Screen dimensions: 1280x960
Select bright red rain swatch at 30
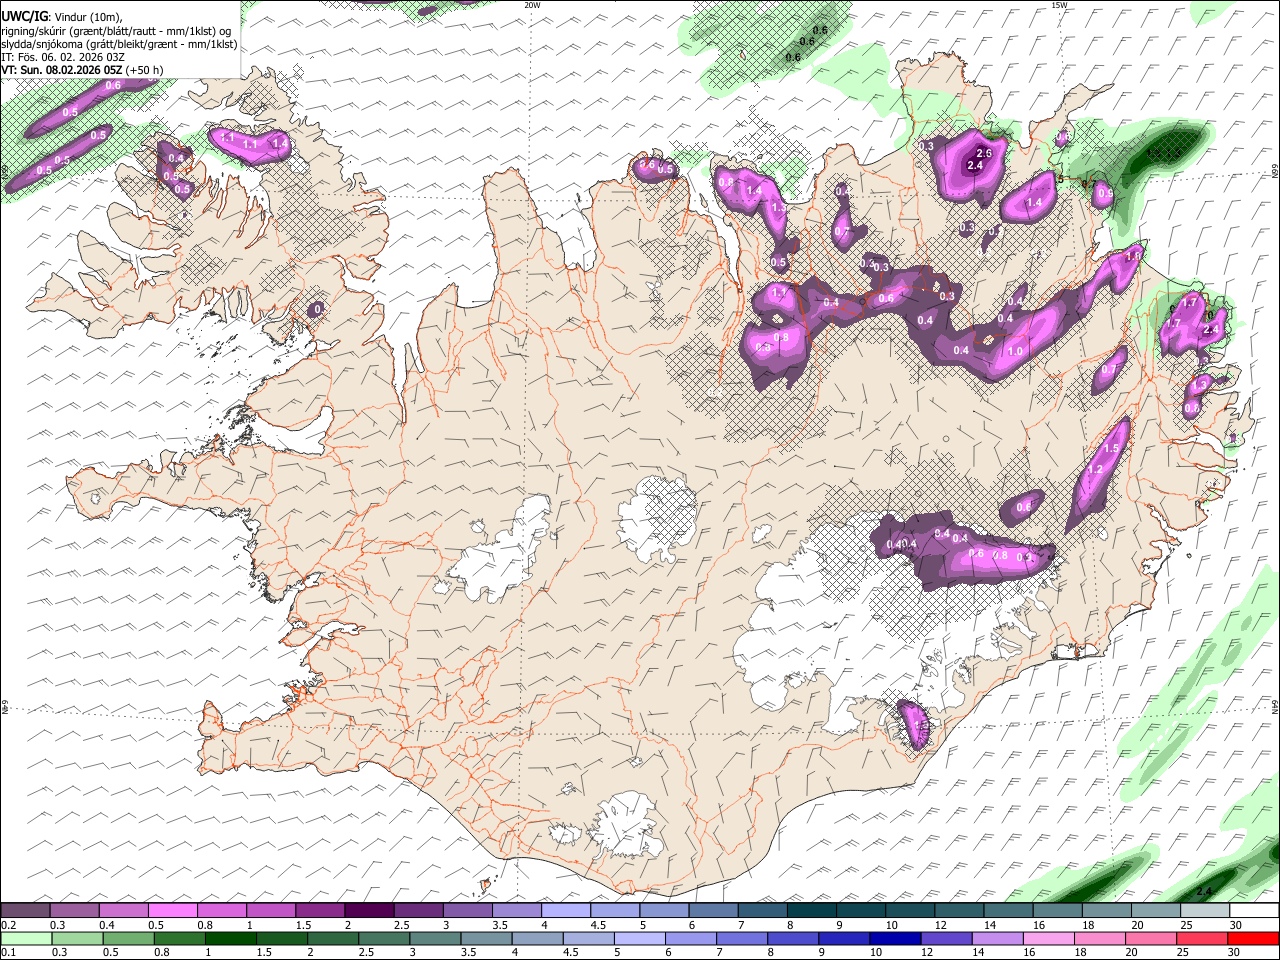point(1253,938)
